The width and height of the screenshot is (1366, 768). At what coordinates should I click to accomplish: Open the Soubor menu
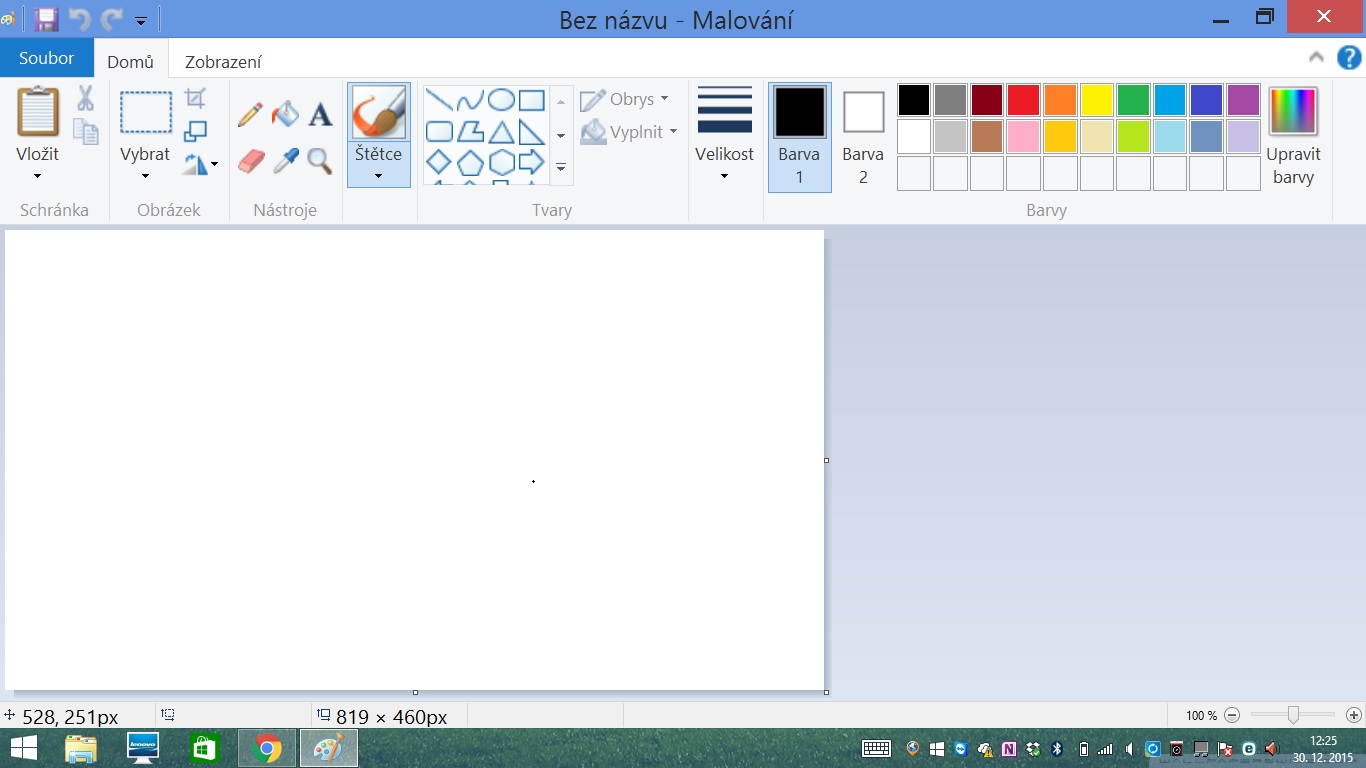[x=46, y=58]
